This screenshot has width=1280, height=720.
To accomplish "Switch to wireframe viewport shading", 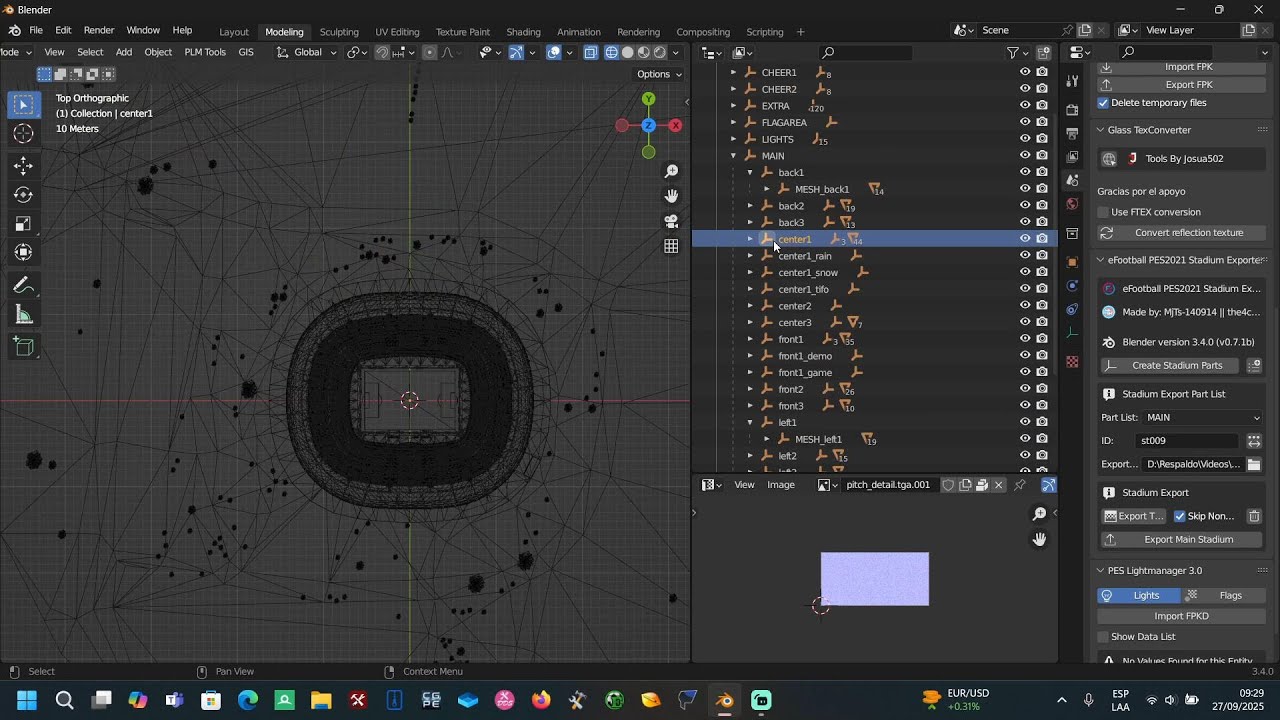I will [x=611, y=52].
